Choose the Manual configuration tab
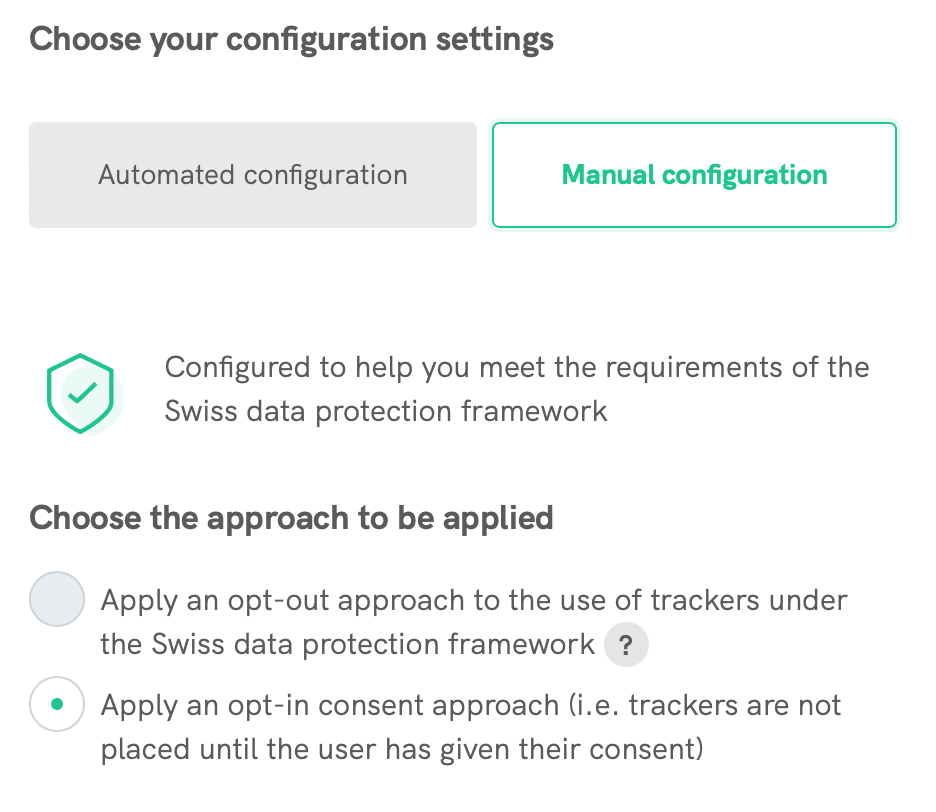This screenshot has width=936, height=812. [694, 175]
